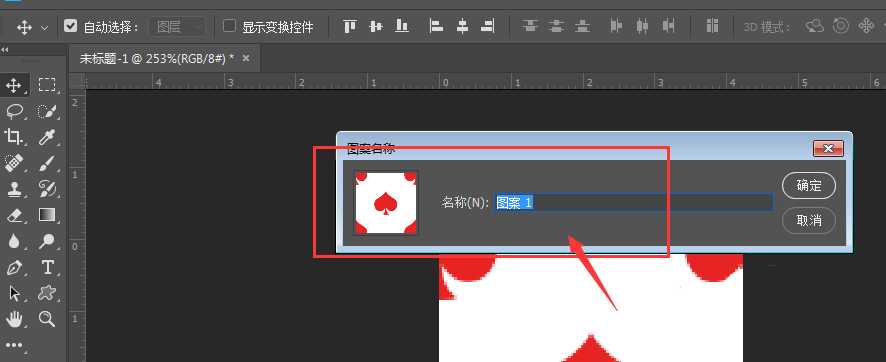
Task: Open the edit toolbar three-dots menu
Action: 14,345
